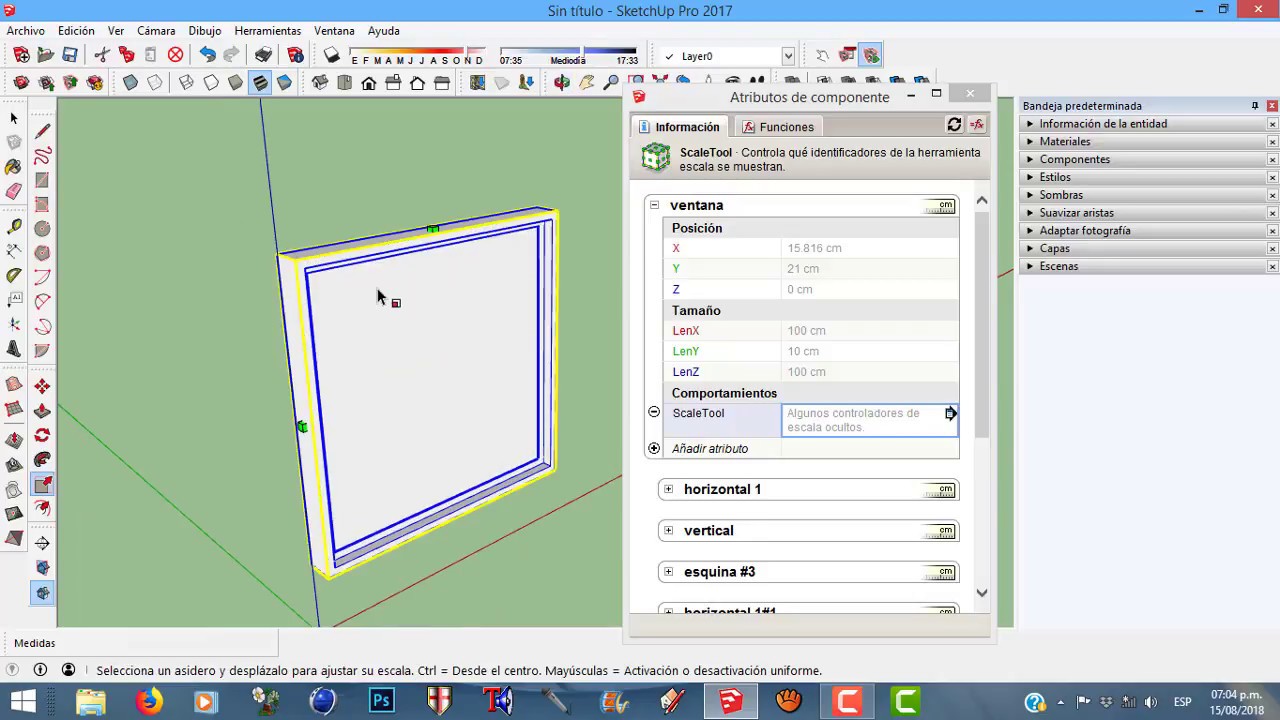Toggle the shadows display button
Image resolution: width=1280 pixels, height=720 pixels.
point(331,55)
